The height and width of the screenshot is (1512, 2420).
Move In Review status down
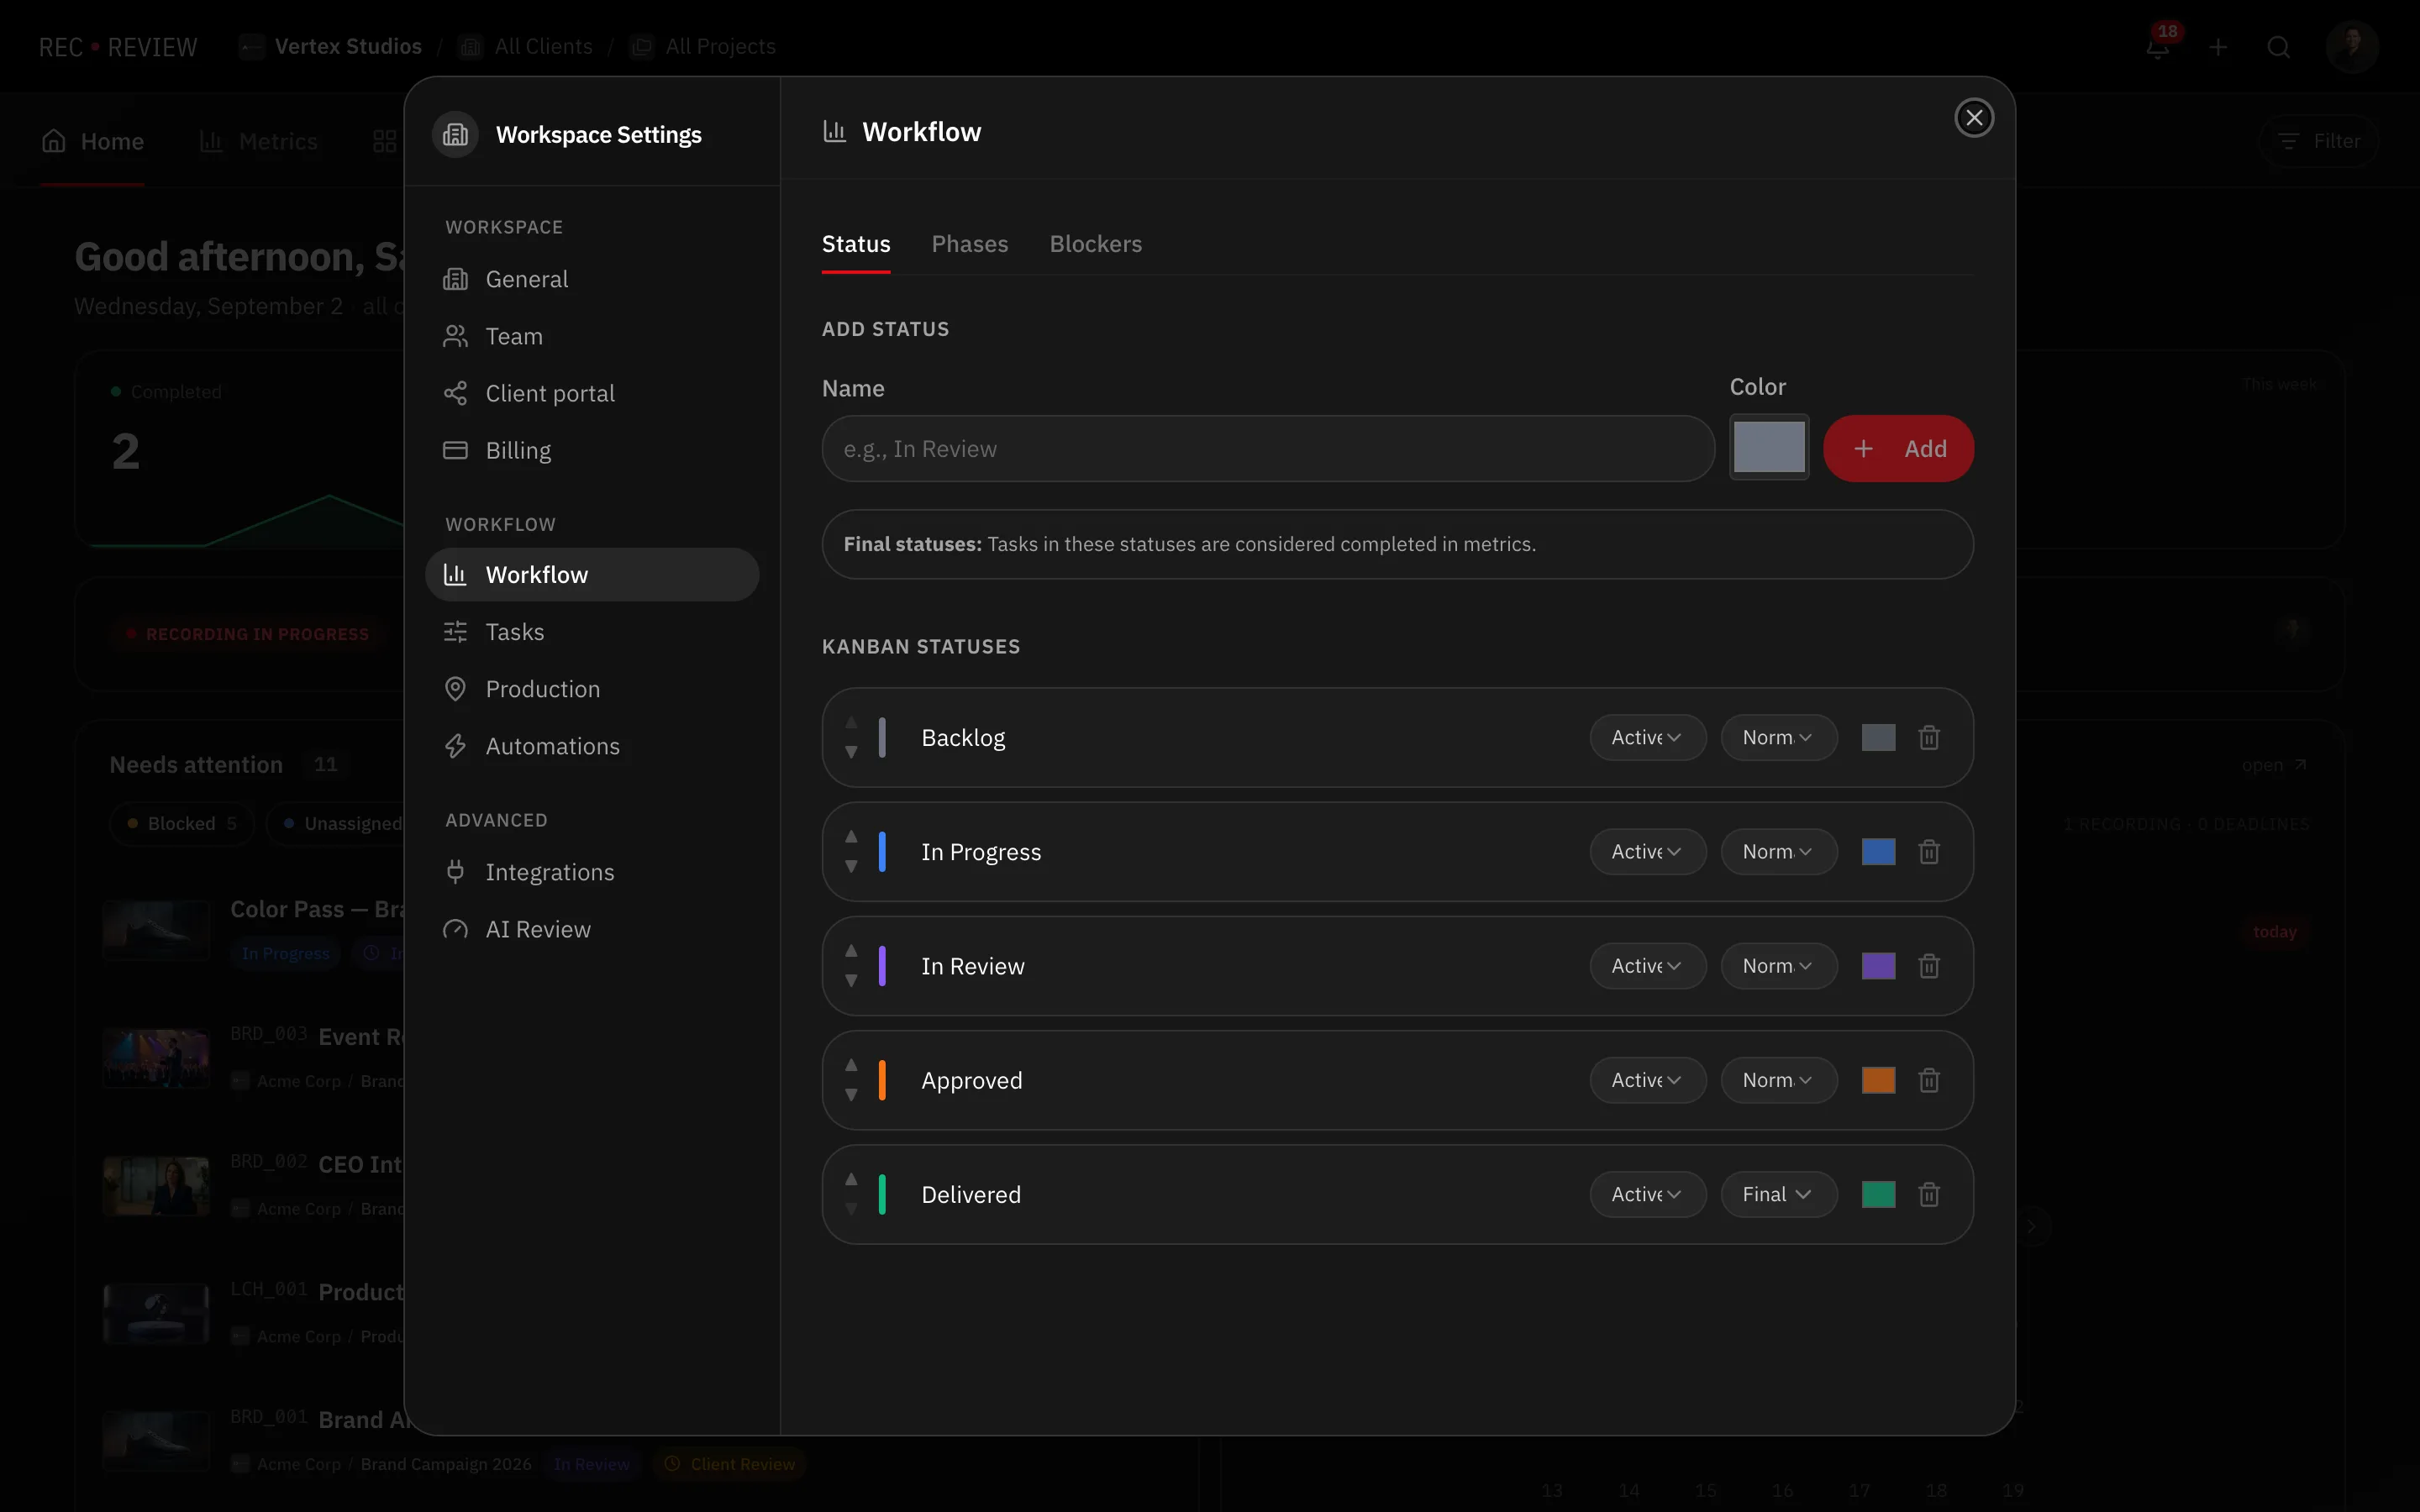click(x=851, y=981)
